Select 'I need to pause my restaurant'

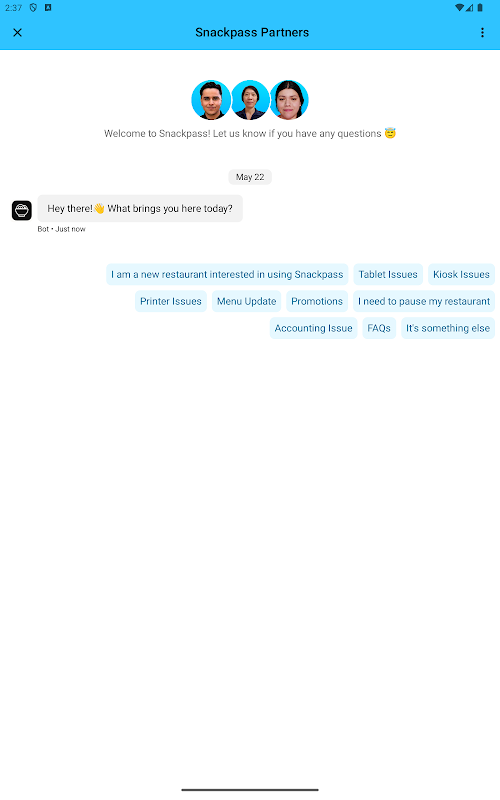pyautogui.click(x=424, y=302)
